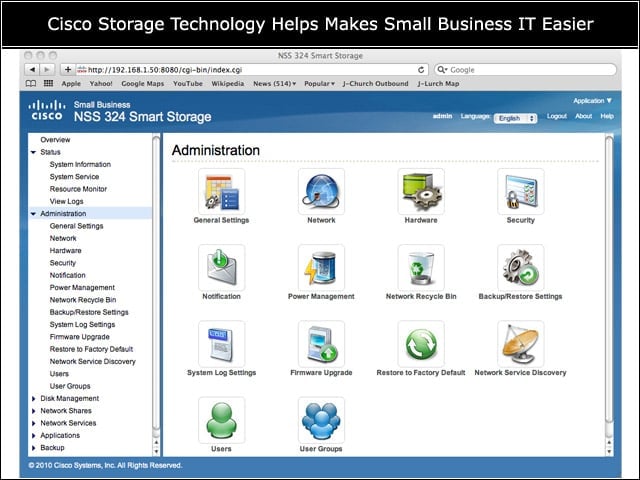Open the Google Maps bookmark

[x=142, y=84]
